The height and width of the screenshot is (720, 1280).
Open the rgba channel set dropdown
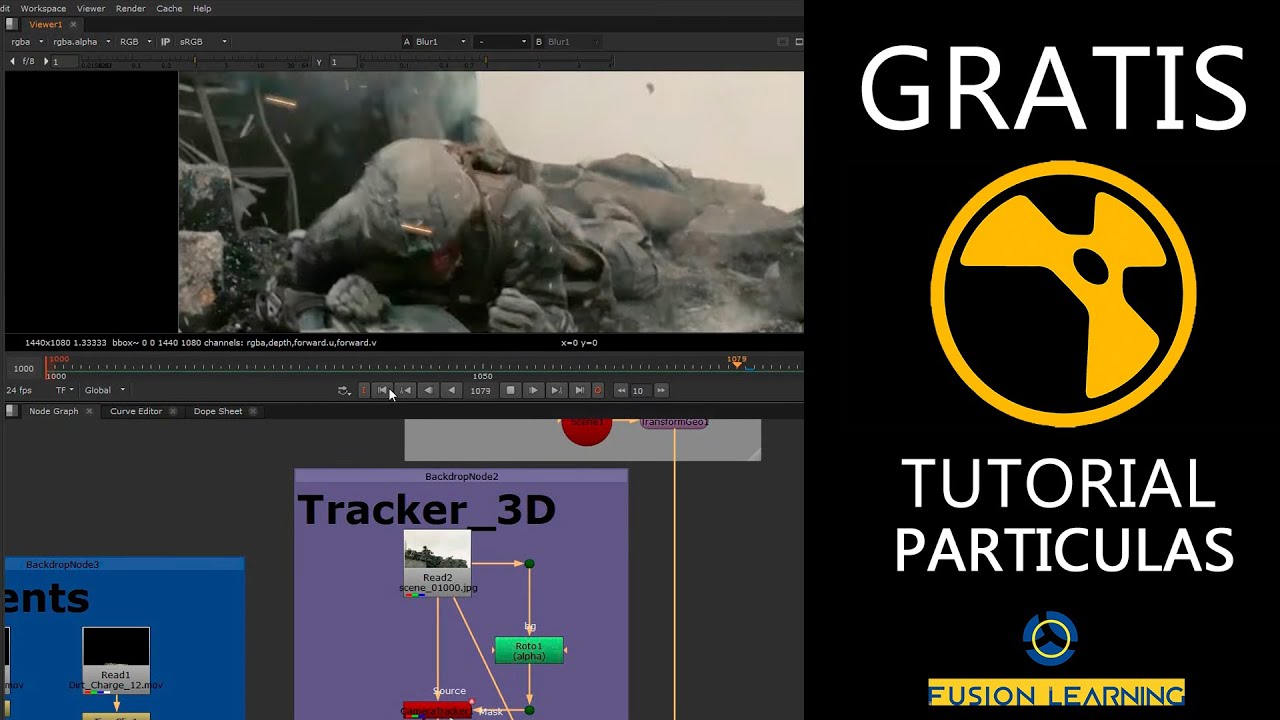click(x=27, y=42)
